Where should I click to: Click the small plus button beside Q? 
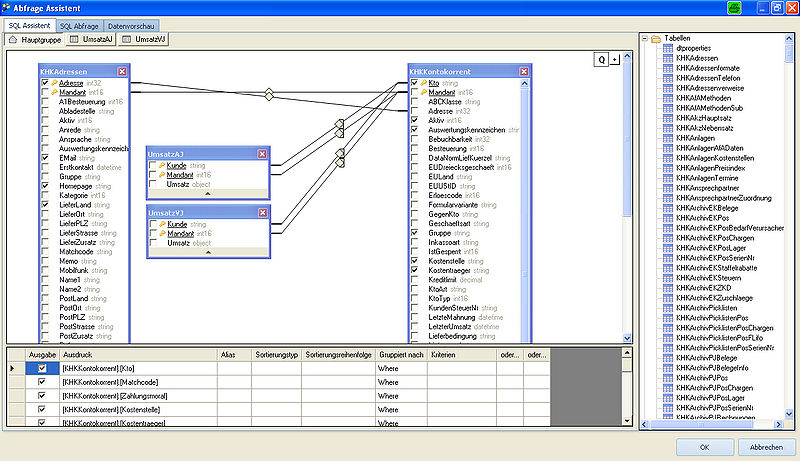615,60
